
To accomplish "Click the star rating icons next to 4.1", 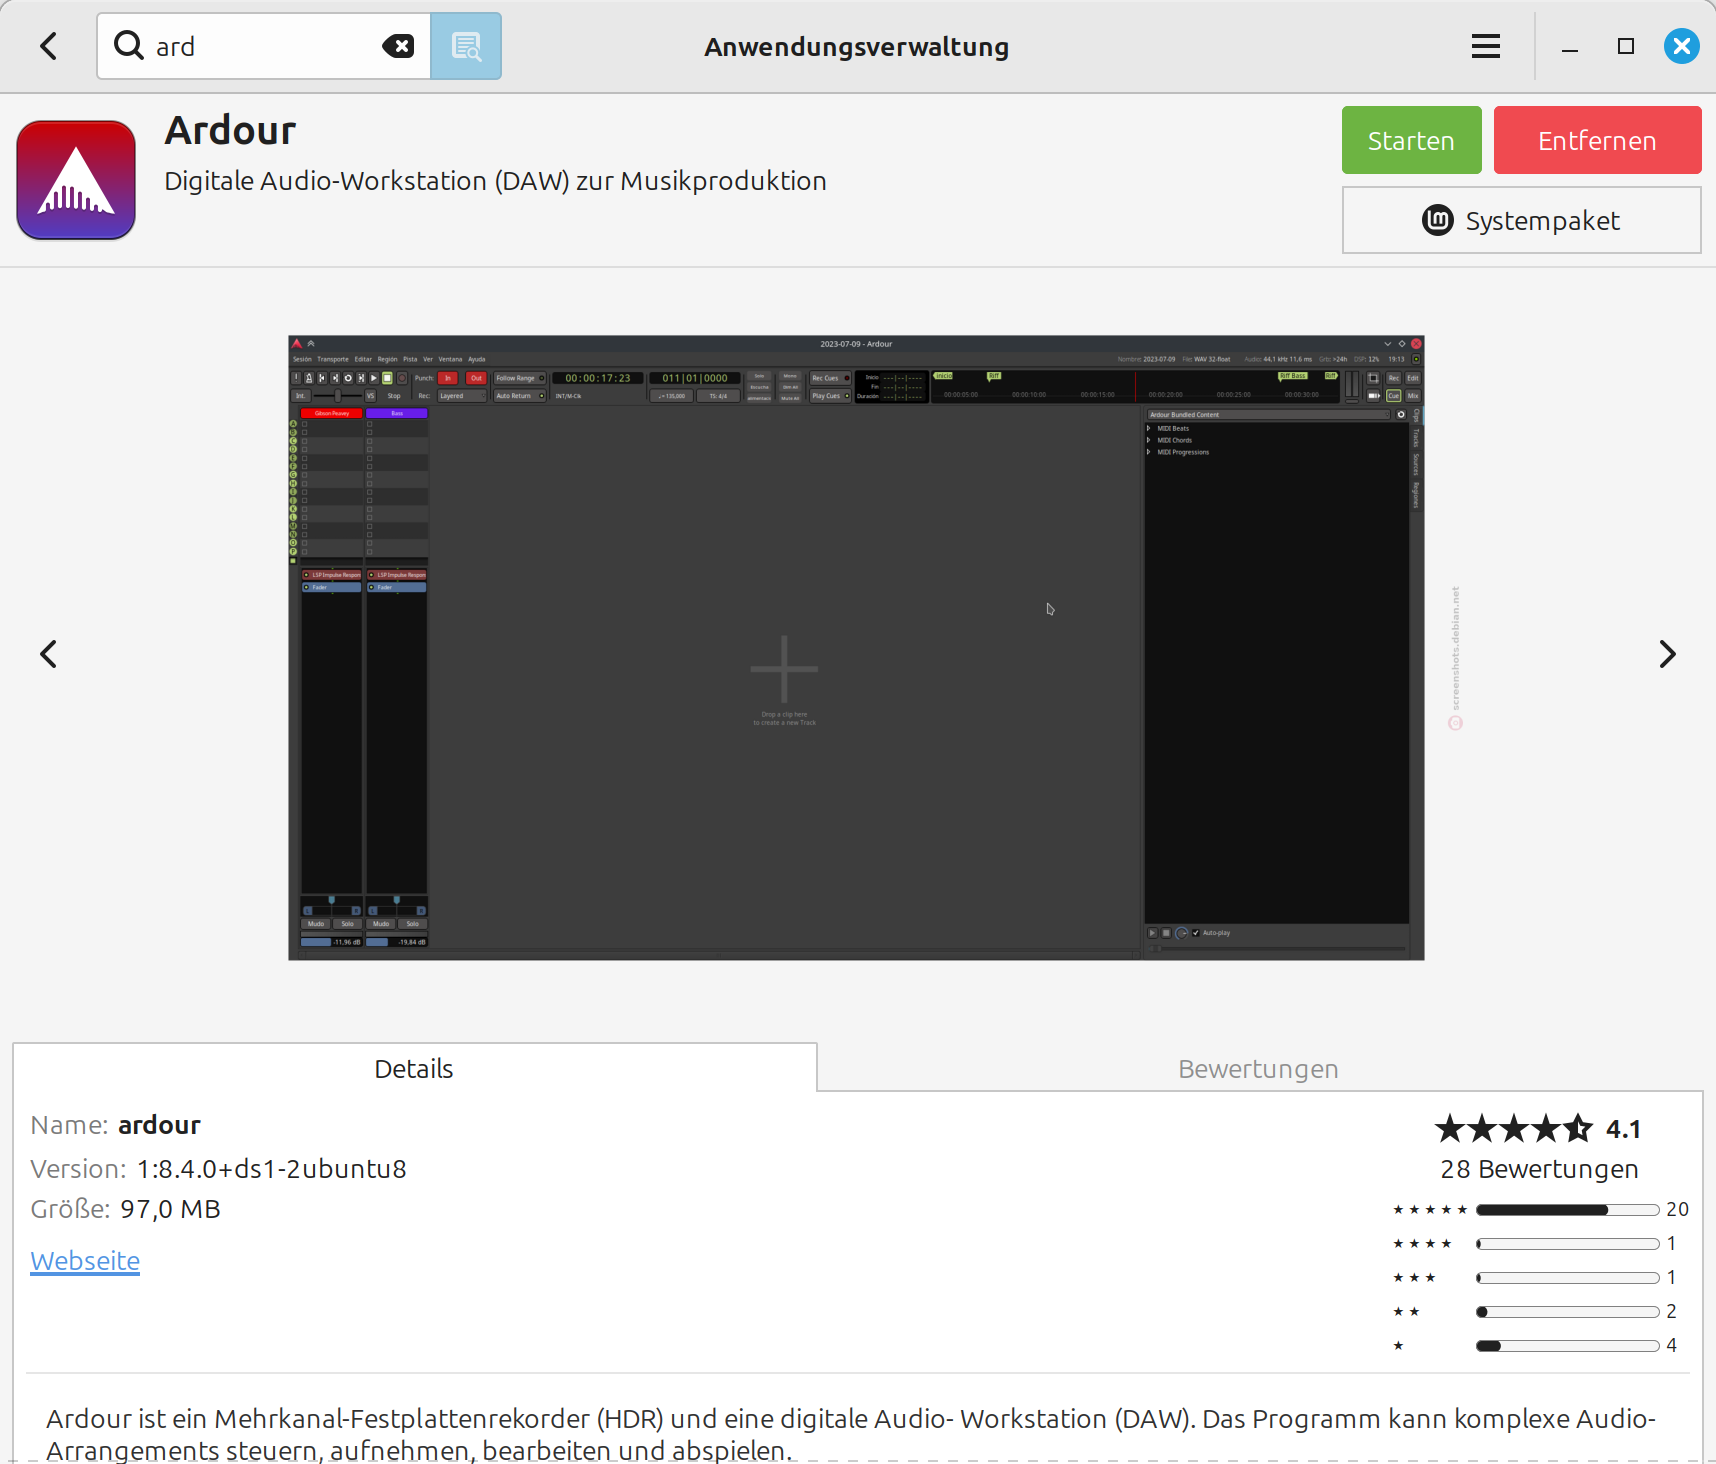I will tap(1513, 1128).
